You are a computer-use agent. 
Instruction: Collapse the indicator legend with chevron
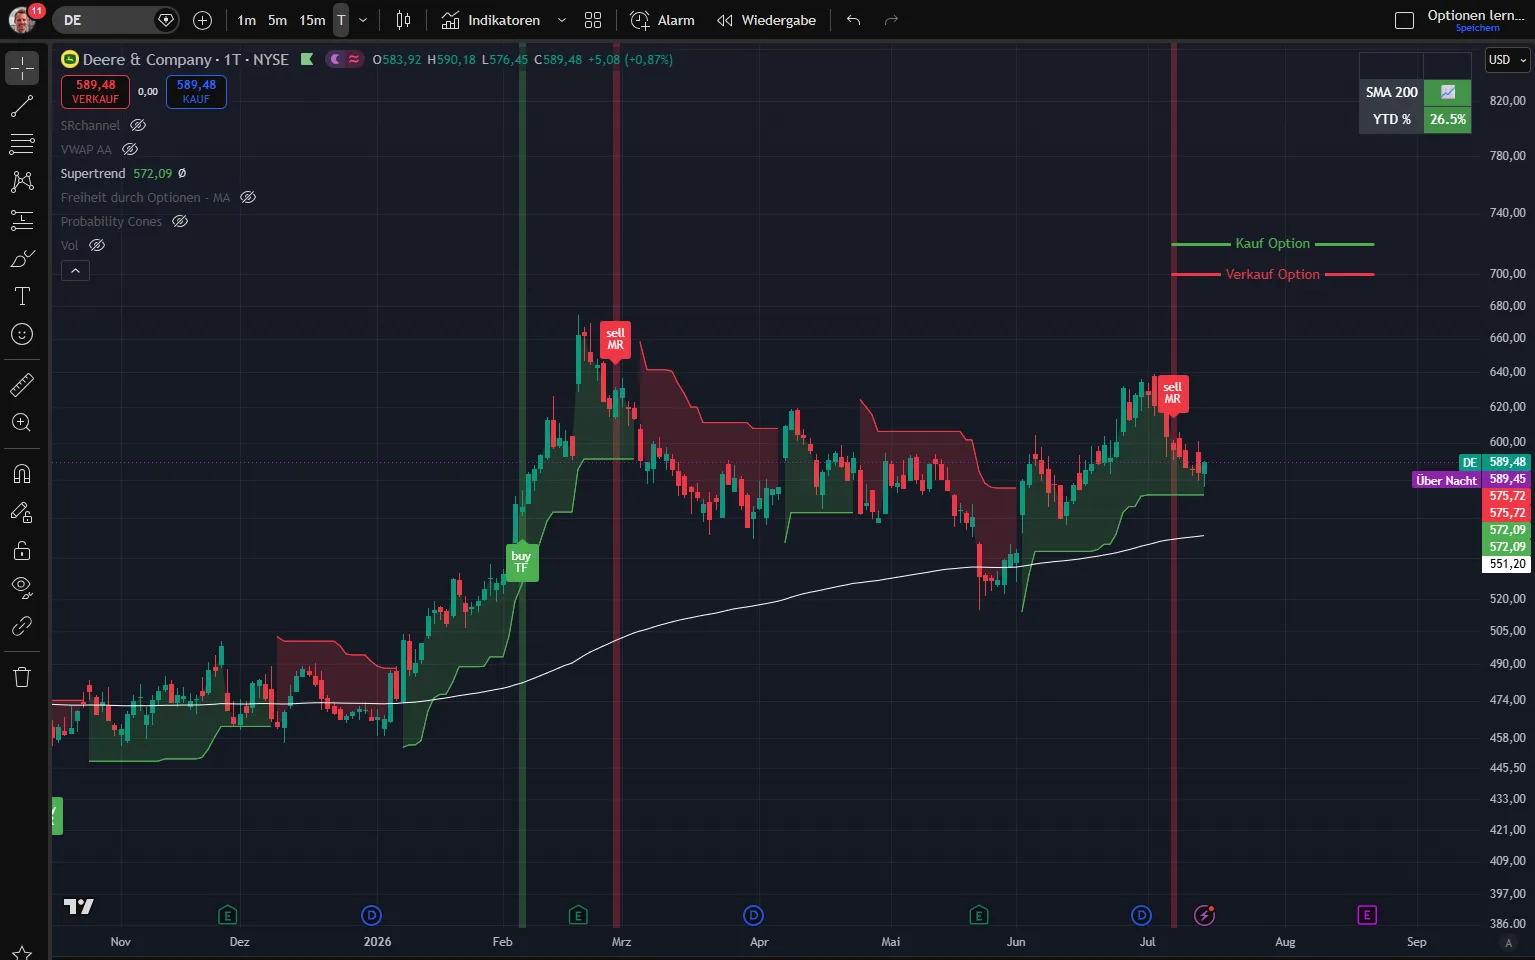[x=75, y=270]
